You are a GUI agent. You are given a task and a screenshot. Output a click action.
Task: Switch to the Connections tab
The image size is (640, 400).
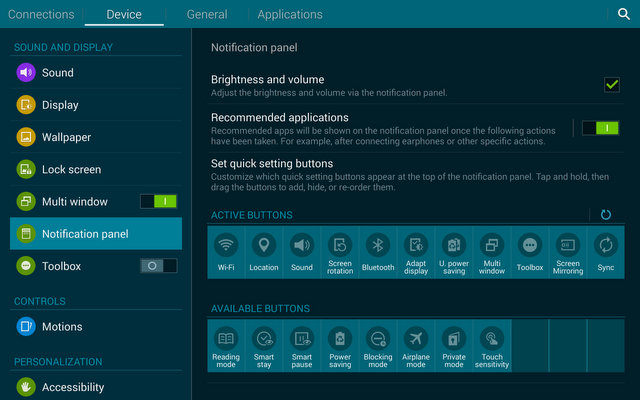[41, 14]
